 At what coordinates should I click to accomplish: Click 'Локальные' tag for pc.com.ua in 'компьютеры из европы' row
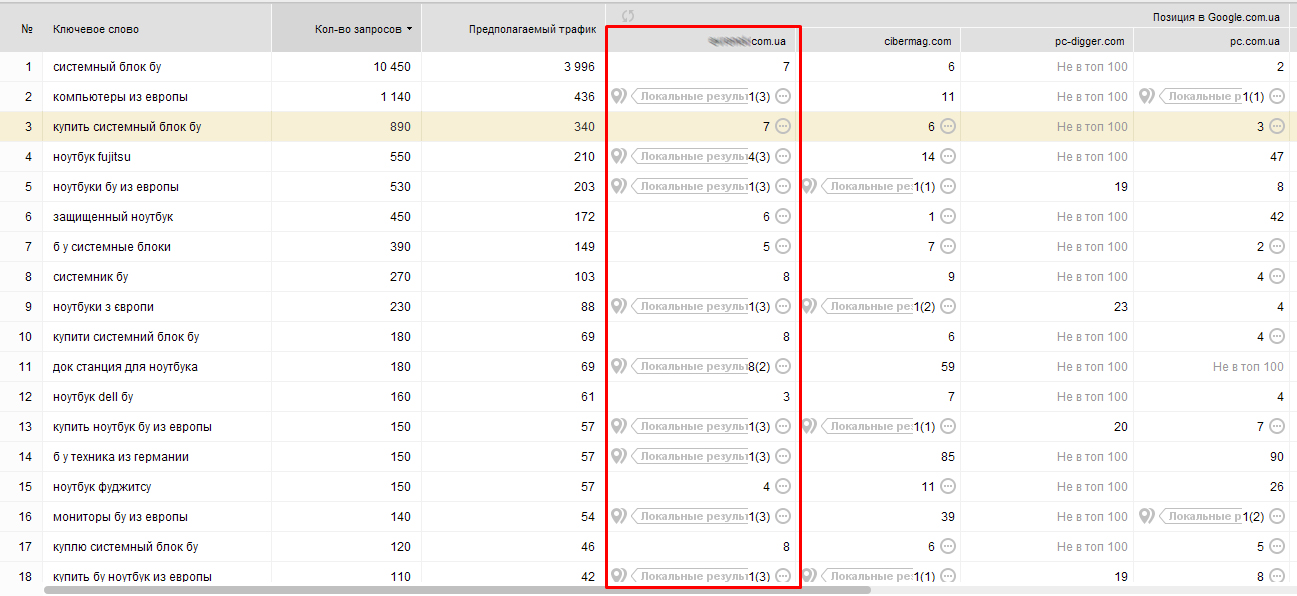point(1200,97)
